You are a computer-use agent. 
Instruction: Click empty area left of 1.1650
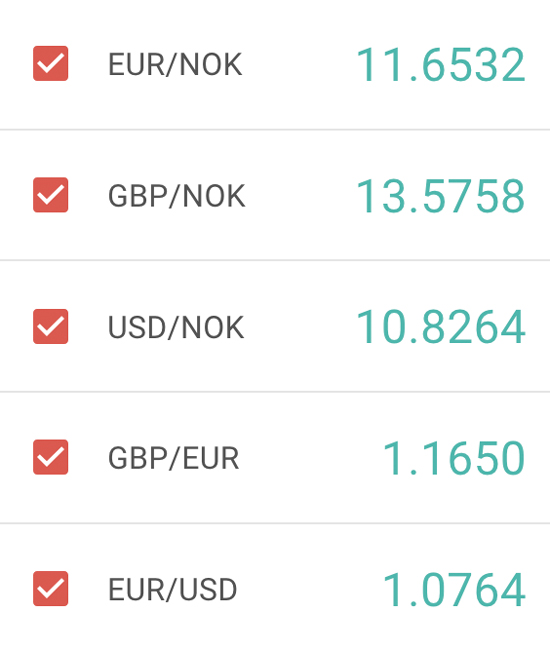point(311,458)
